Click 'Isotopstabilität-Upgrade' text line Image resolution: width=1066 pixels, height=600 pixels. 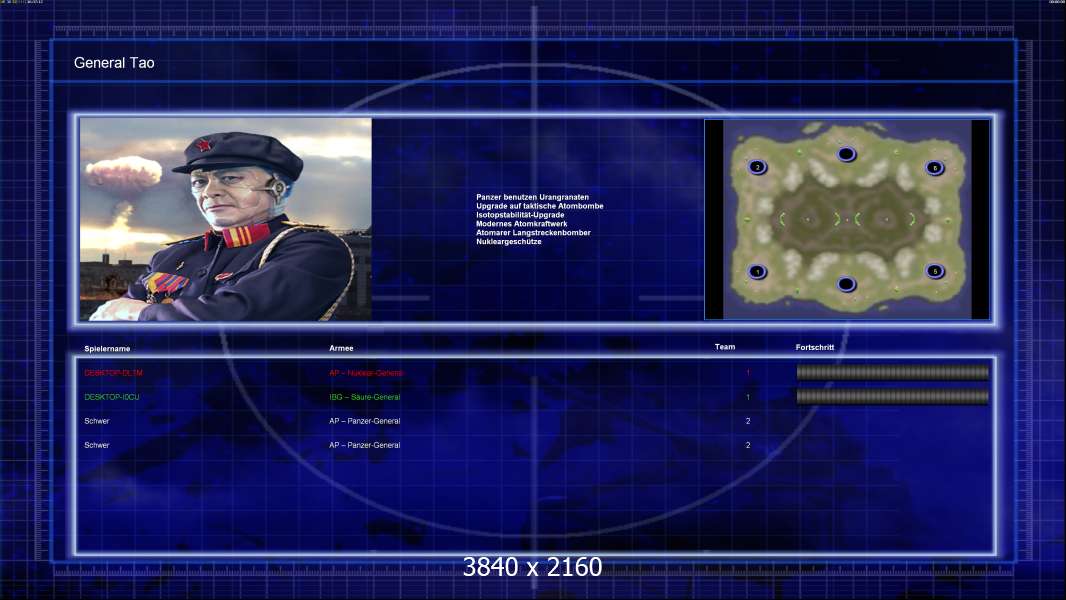tap(520, 215)
